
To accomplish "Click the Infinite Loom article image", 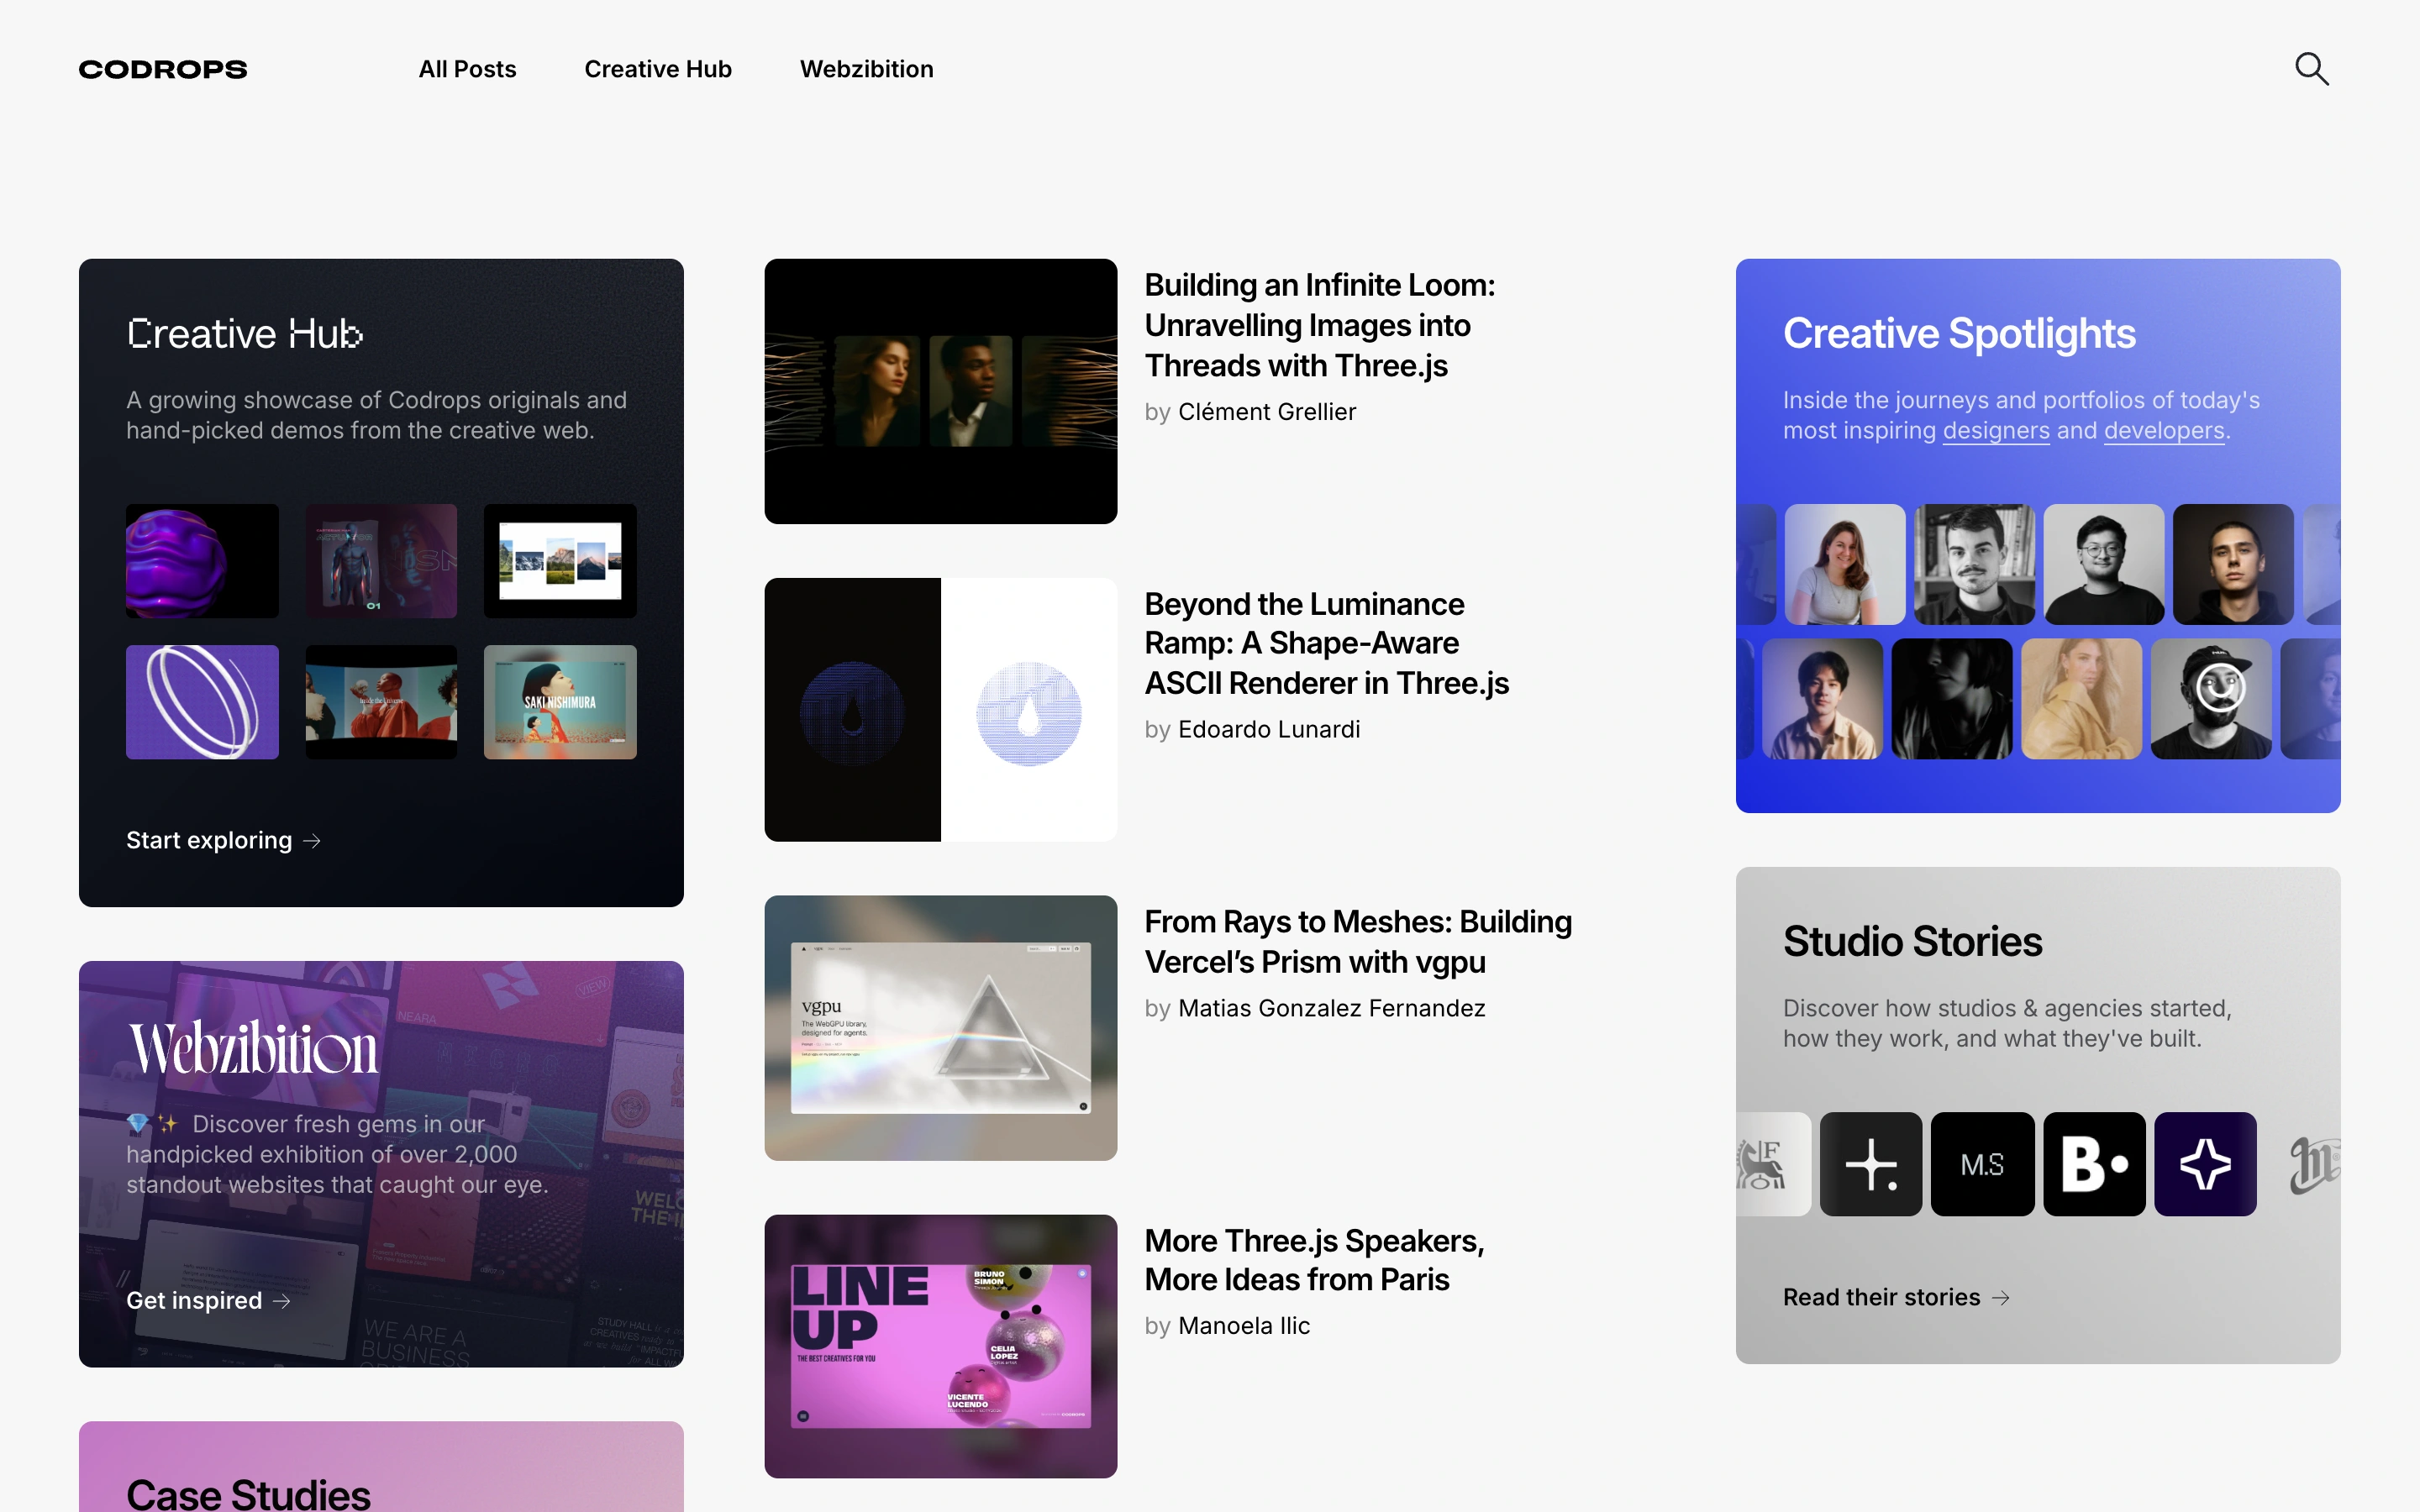I will click(x=940, y=391).
